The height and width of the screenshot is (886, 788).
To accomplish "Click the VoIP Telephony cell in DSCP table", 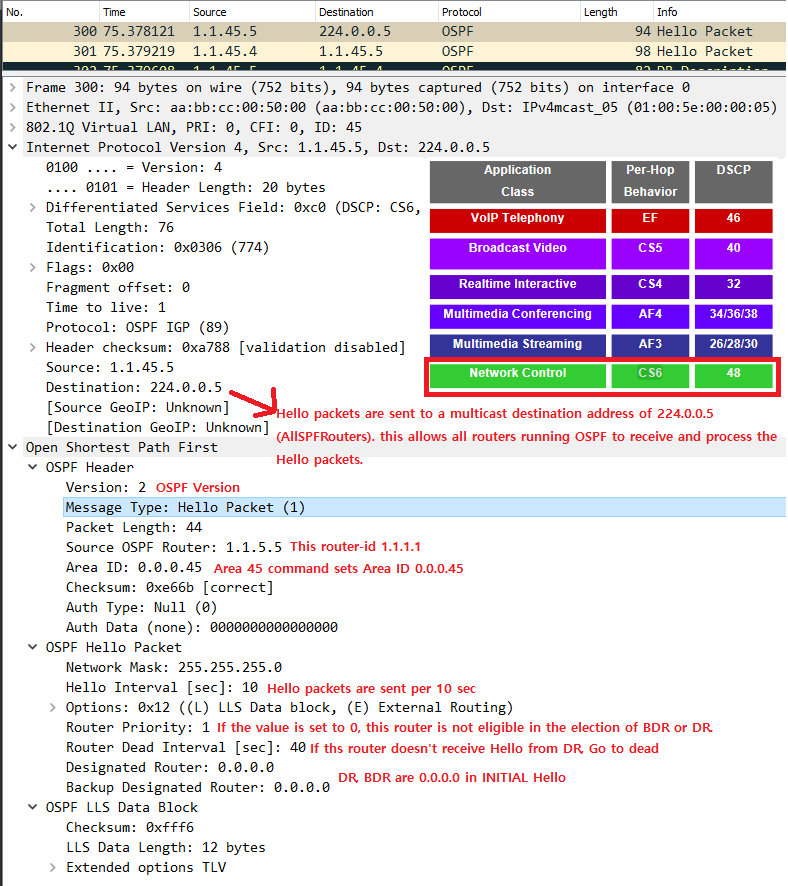I will point(517,220).
